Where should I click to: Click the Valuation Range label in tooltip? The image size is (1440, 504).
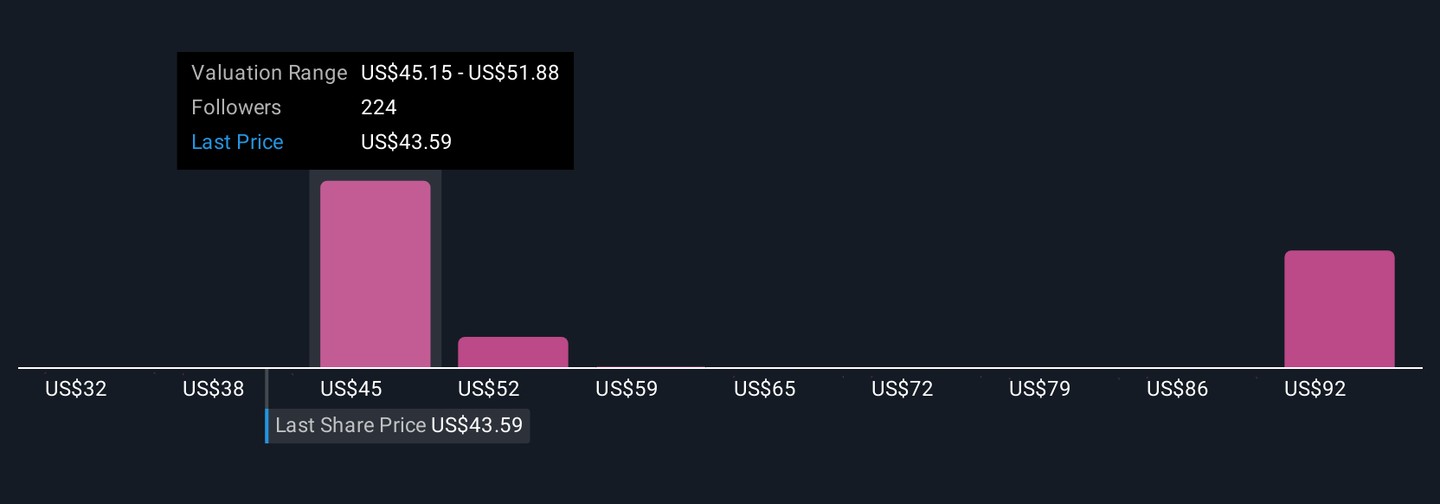[269, 73]
